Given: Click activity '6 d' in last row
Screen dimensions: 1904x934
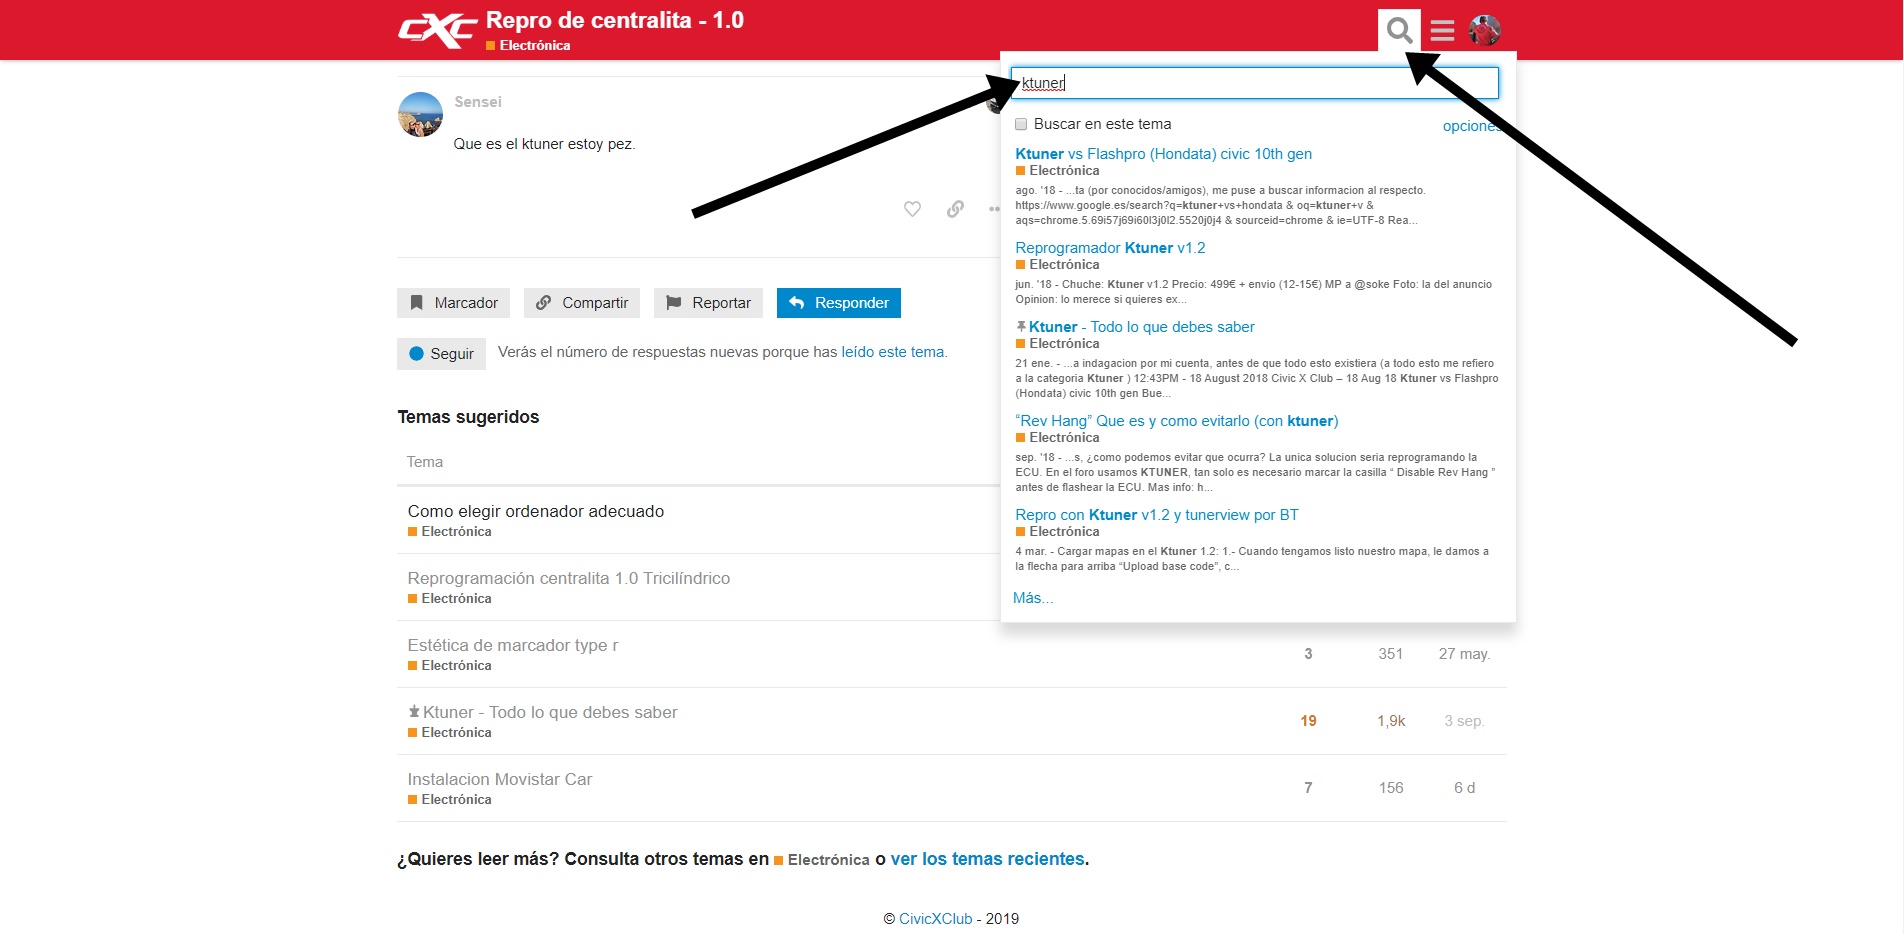Looking at the screenshot, I should coord(1465,788).
